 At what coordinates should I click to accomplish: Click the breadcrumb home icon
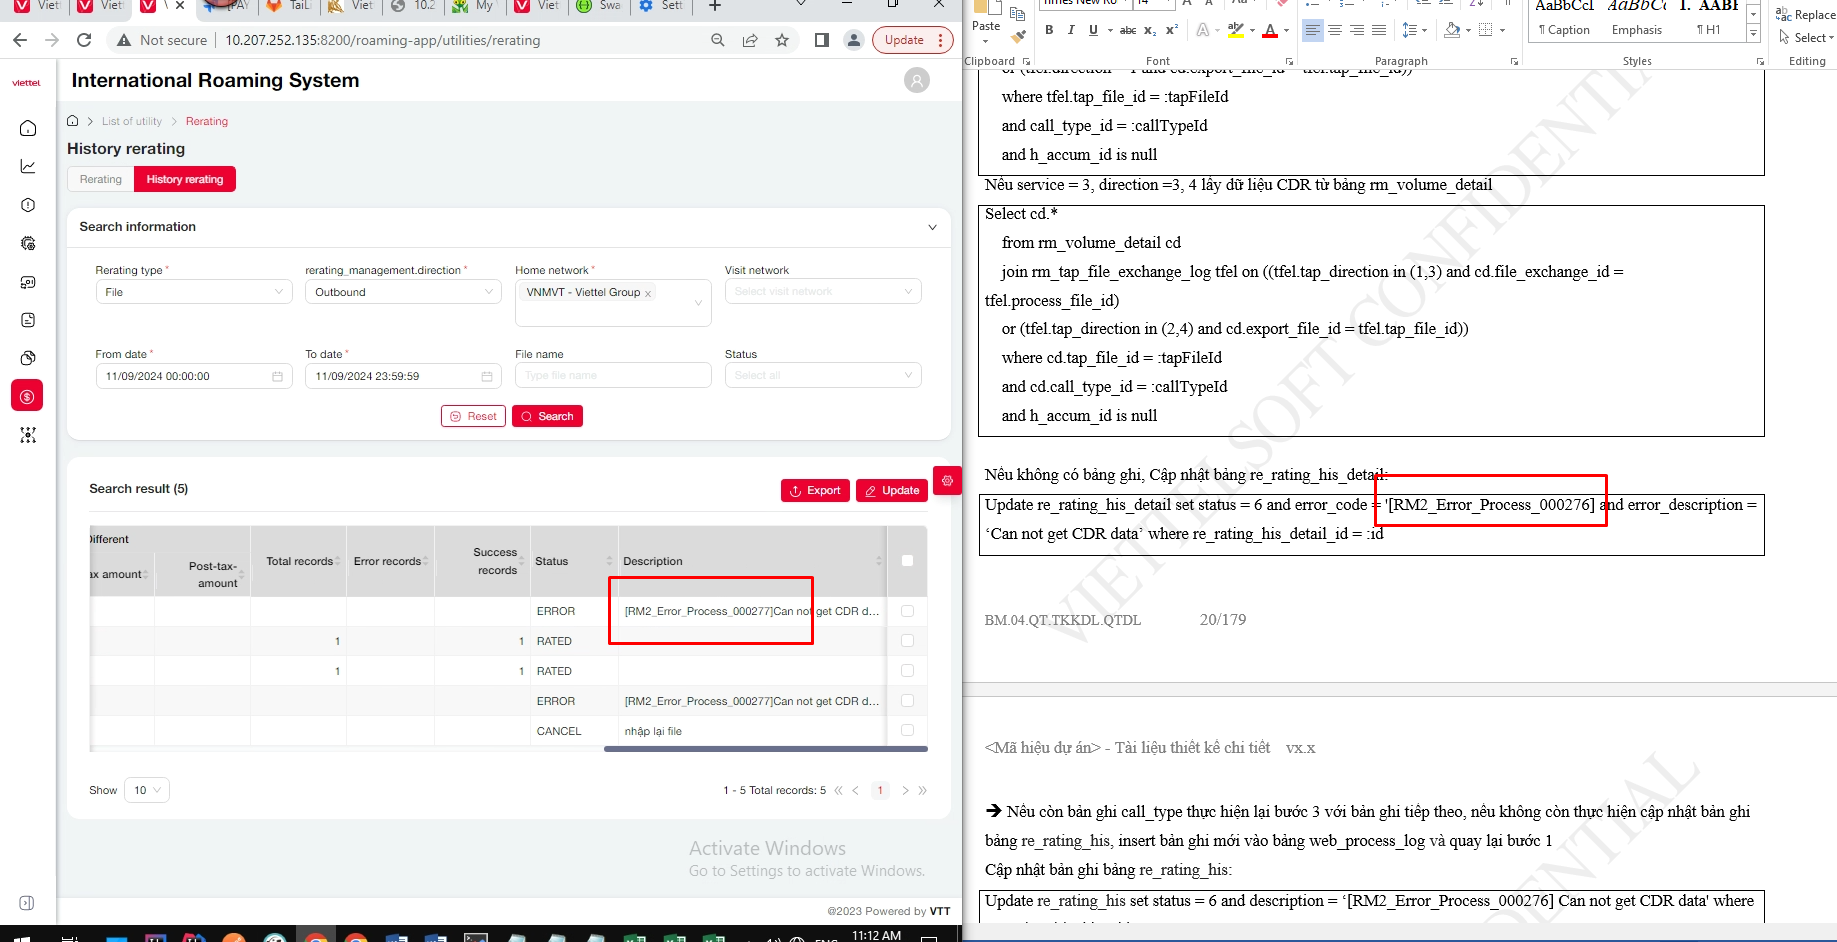click(73, 121)
